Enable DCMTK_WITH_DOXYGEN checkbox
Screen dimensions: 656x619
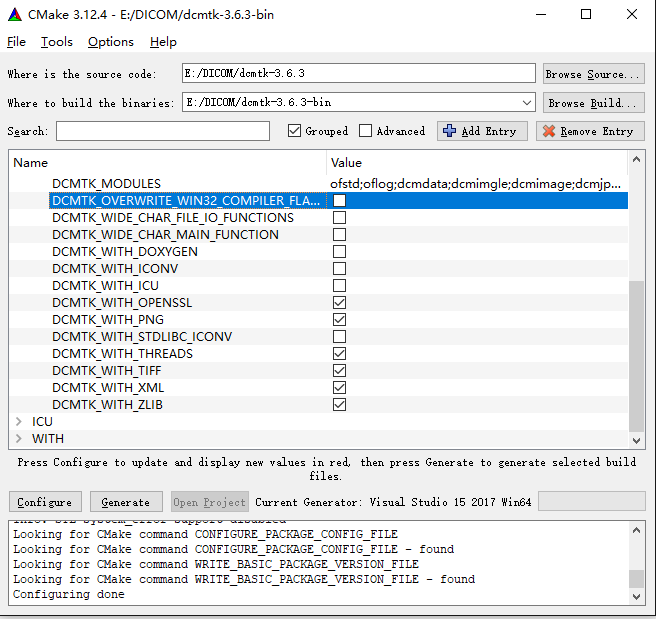(339, 252)
